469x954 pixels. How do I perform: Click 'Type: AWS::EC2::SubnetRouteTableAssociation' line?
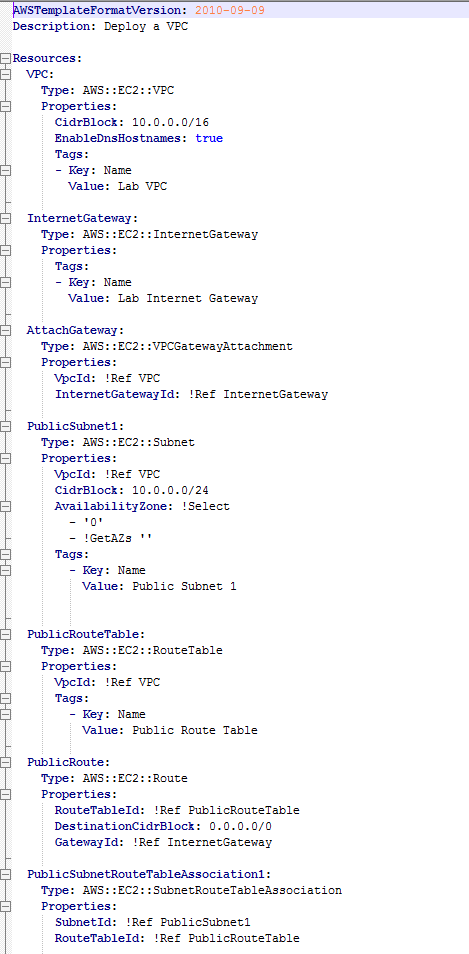point(192,890)
